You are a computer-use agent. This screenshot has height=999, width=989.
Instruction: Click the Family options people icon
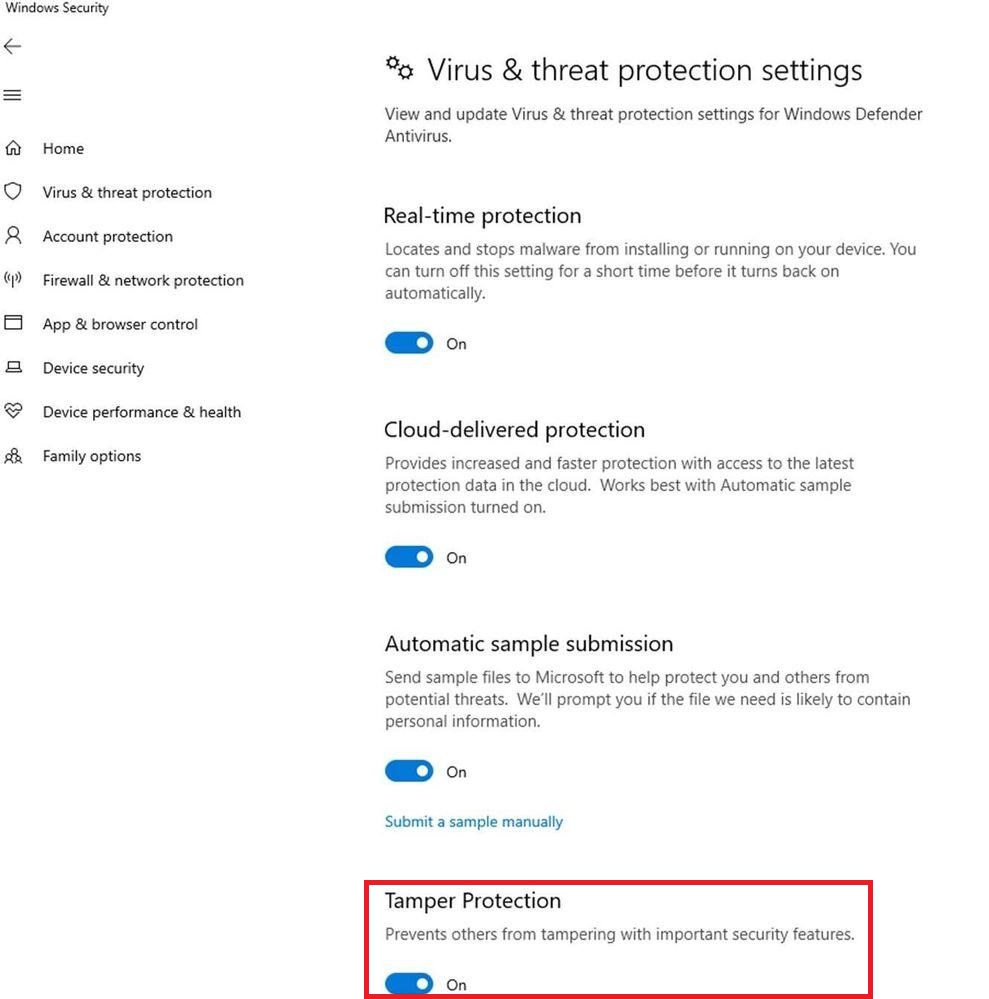[13, 456]
